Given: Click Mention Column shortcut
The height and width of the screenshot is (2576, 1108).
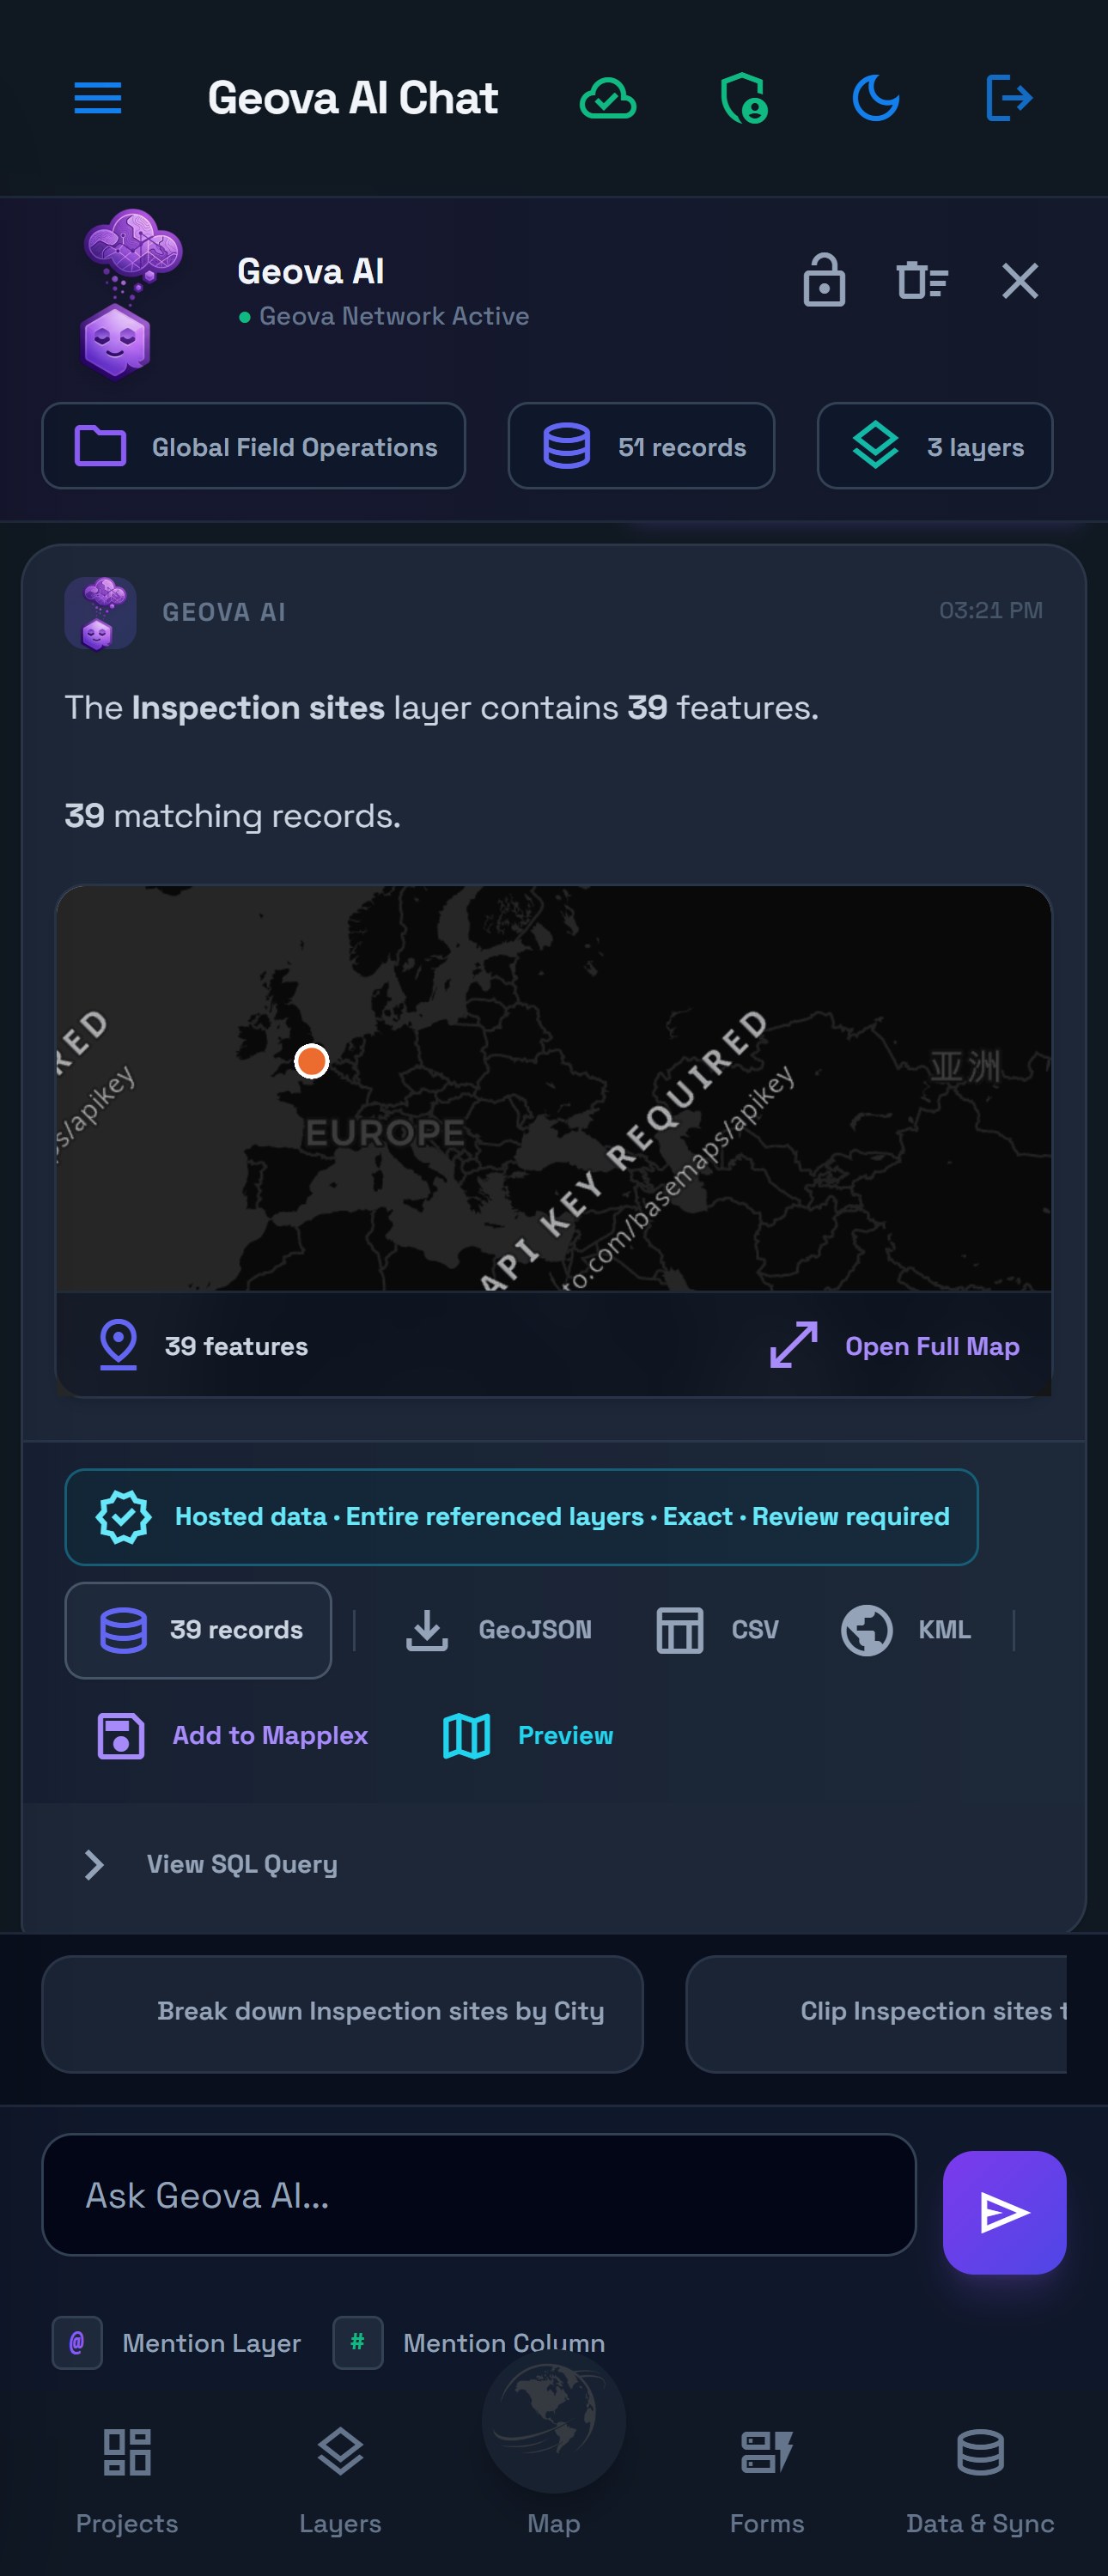Looking at the screenshot, I should pyautogui.click(x=469, y=2342).
